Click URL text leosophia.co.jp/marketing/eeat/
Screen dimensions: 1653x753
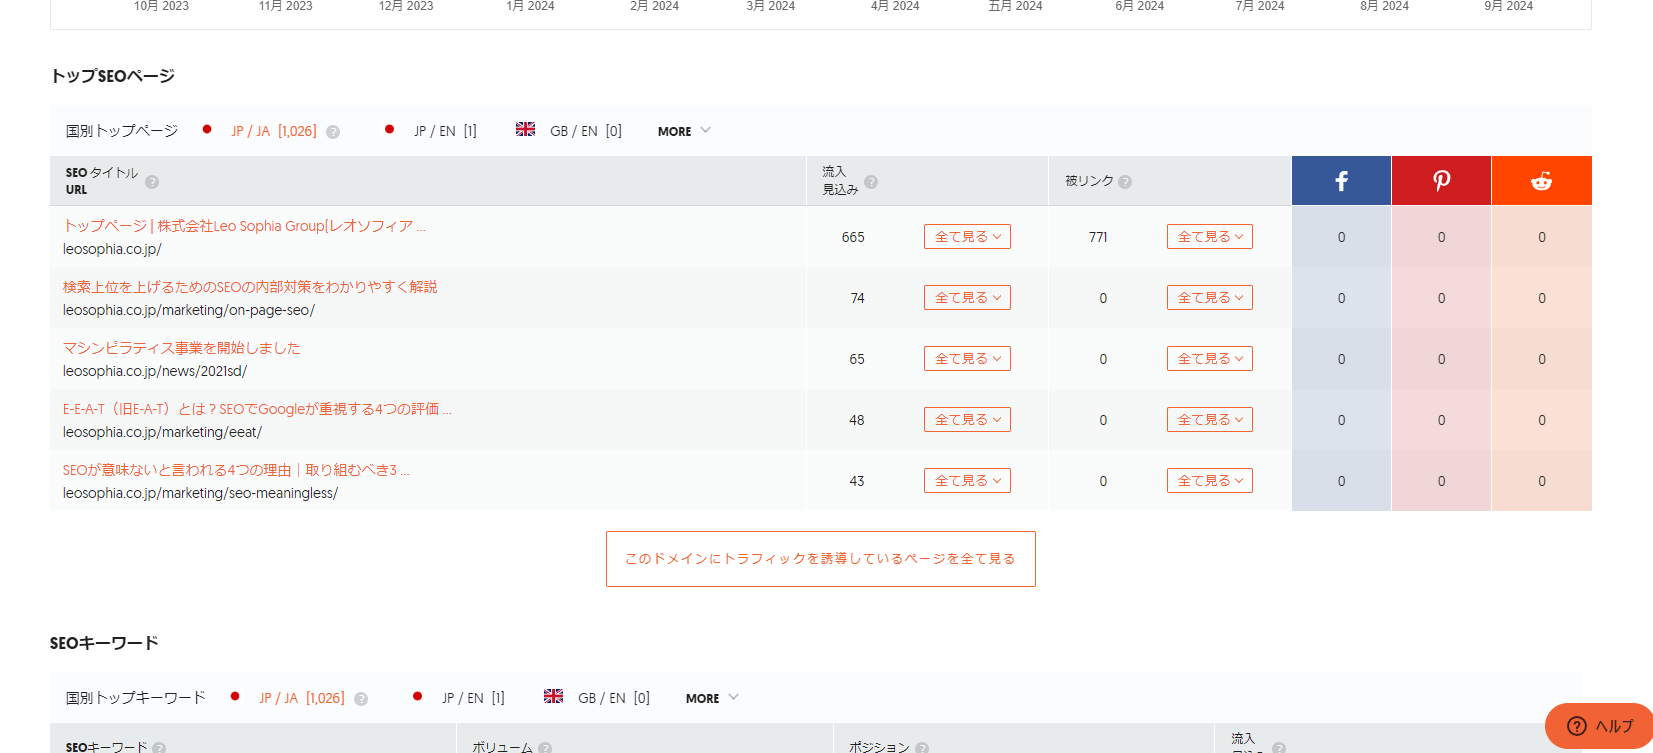(162, 432)
